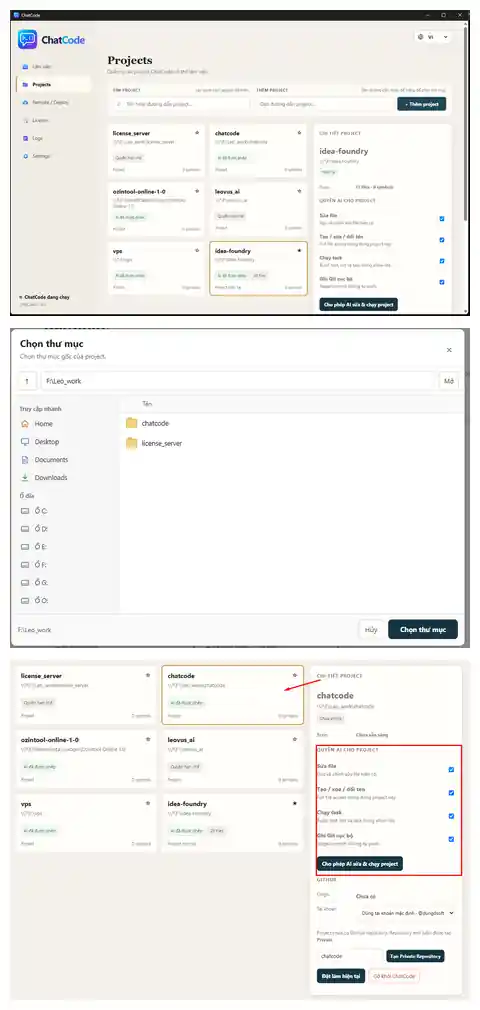The image size is (480, 1010).
Task: Click Cho phép AI sửa & chạy project under chatcode
Action: [x=360, y=863]
